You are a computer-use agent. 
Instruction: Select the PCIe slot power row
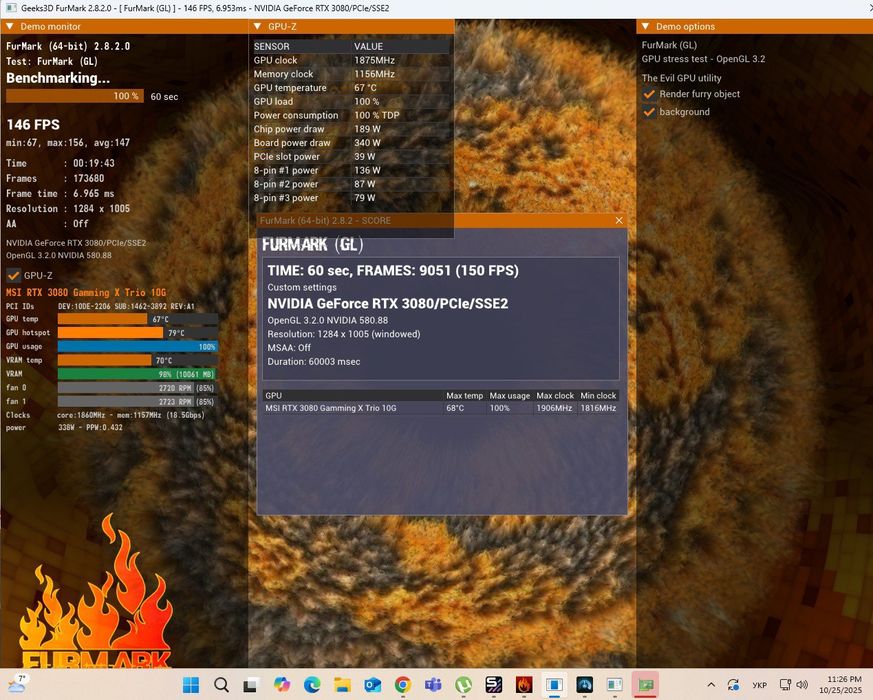point(351,156)
